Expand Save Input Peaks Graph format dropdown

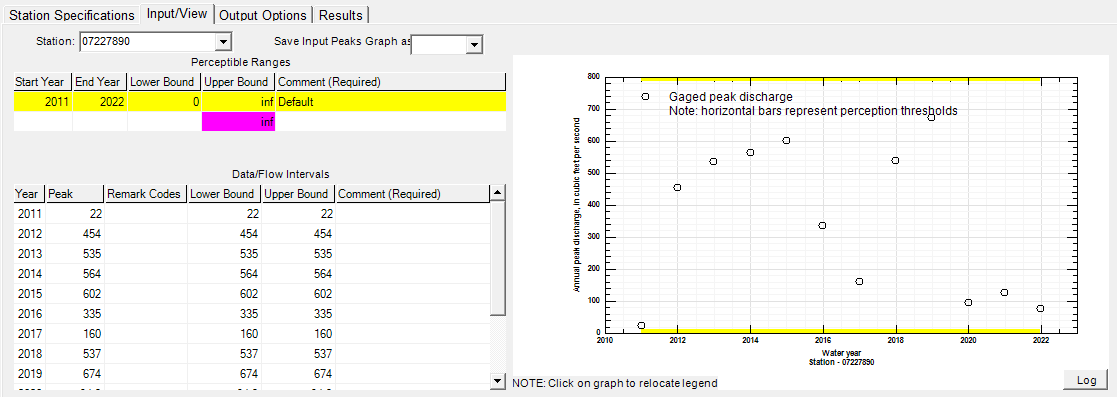click(474, 45)
